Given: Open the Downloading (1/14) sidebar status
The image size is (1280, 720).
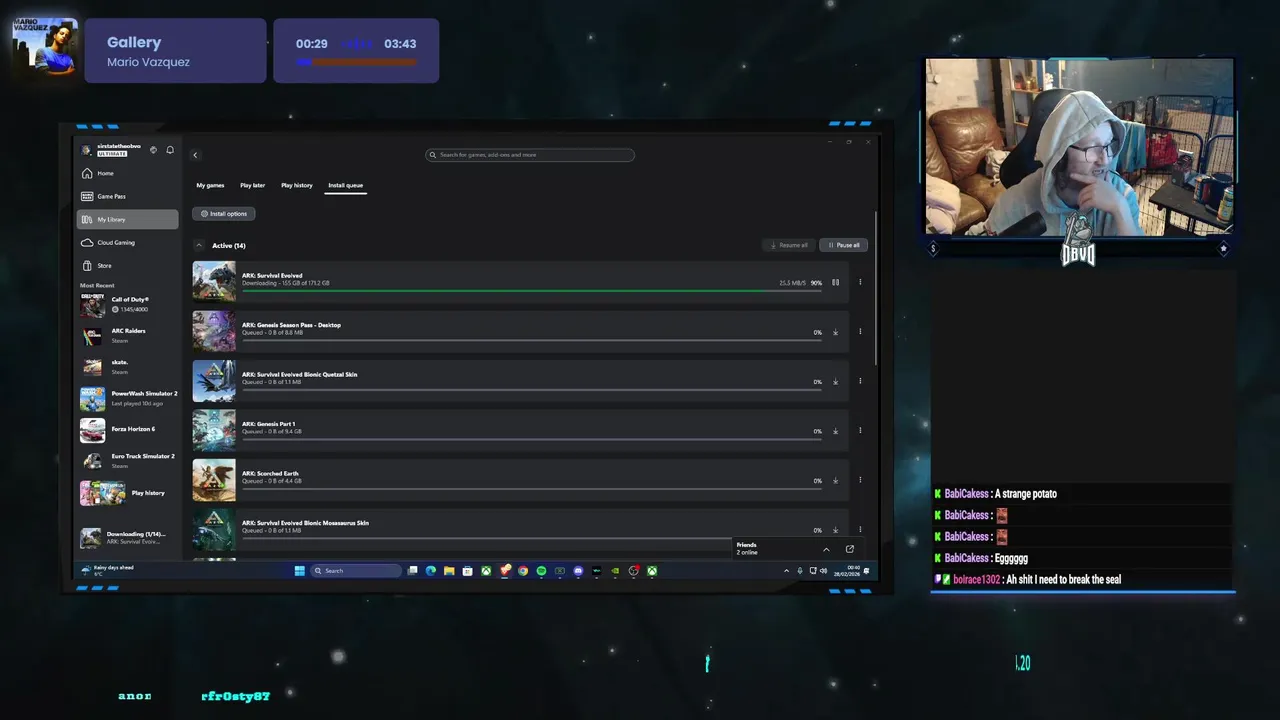Looking at the screenshot, I should click(128, 537).
